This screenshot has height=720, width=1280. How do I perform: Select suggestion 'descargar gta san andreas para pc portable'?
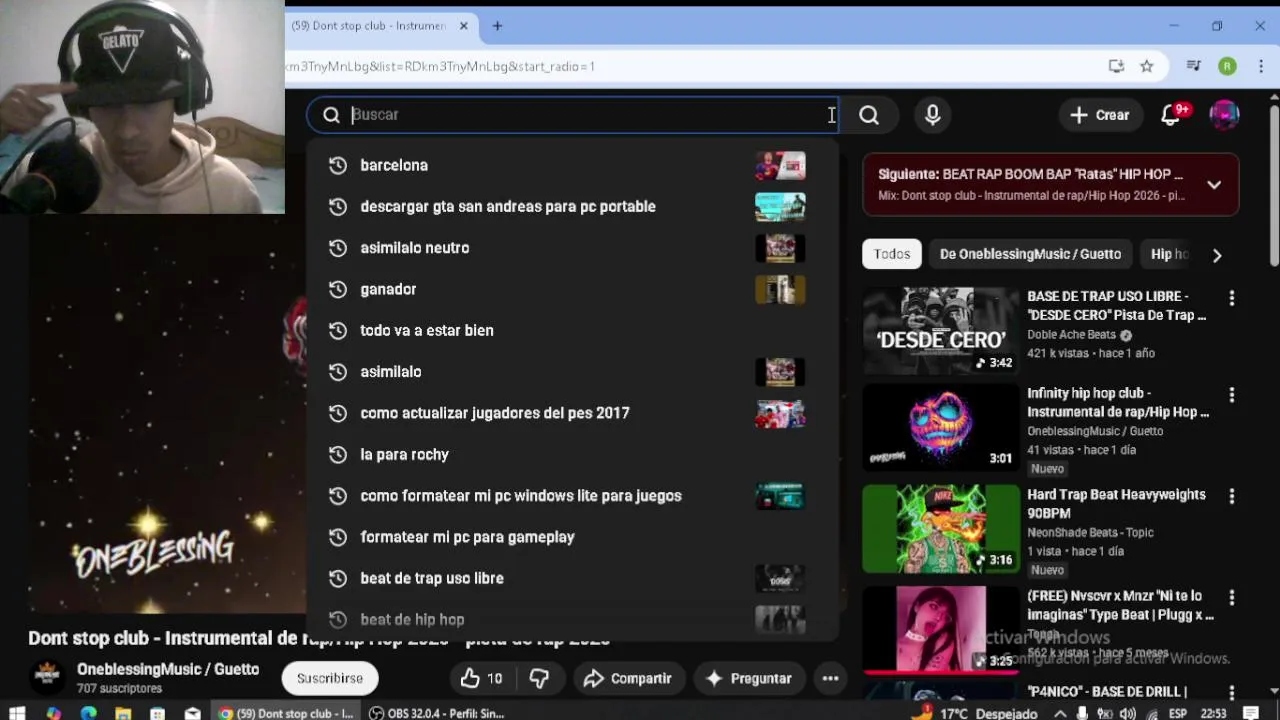pyautogui.click(x=572, y=207)
